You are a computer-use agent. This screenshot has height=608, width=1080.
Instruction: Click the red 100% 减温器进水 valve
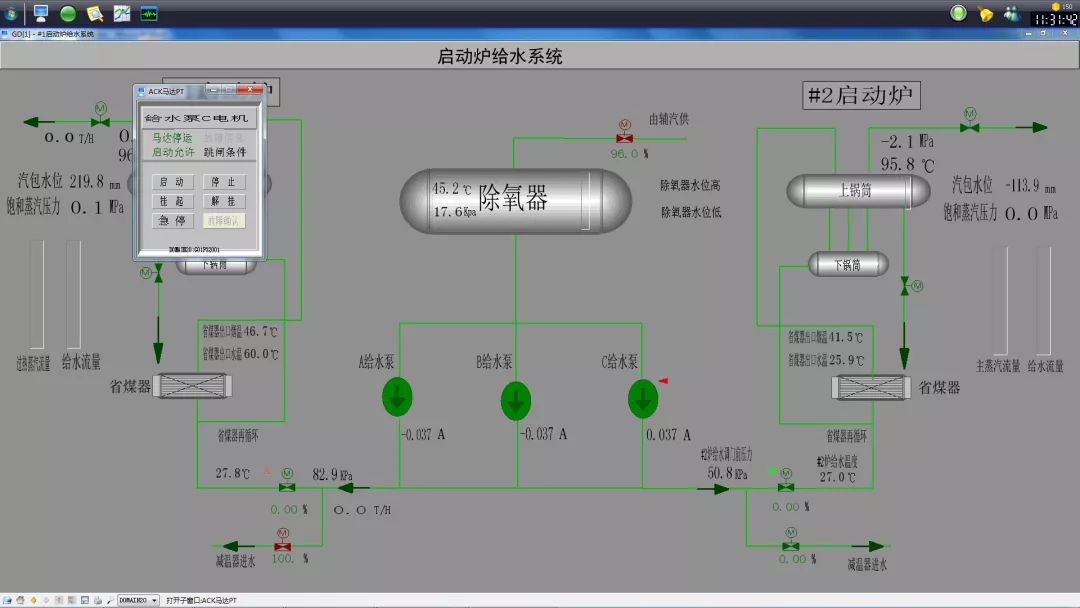pyautogui.click(x=282, y=546)
